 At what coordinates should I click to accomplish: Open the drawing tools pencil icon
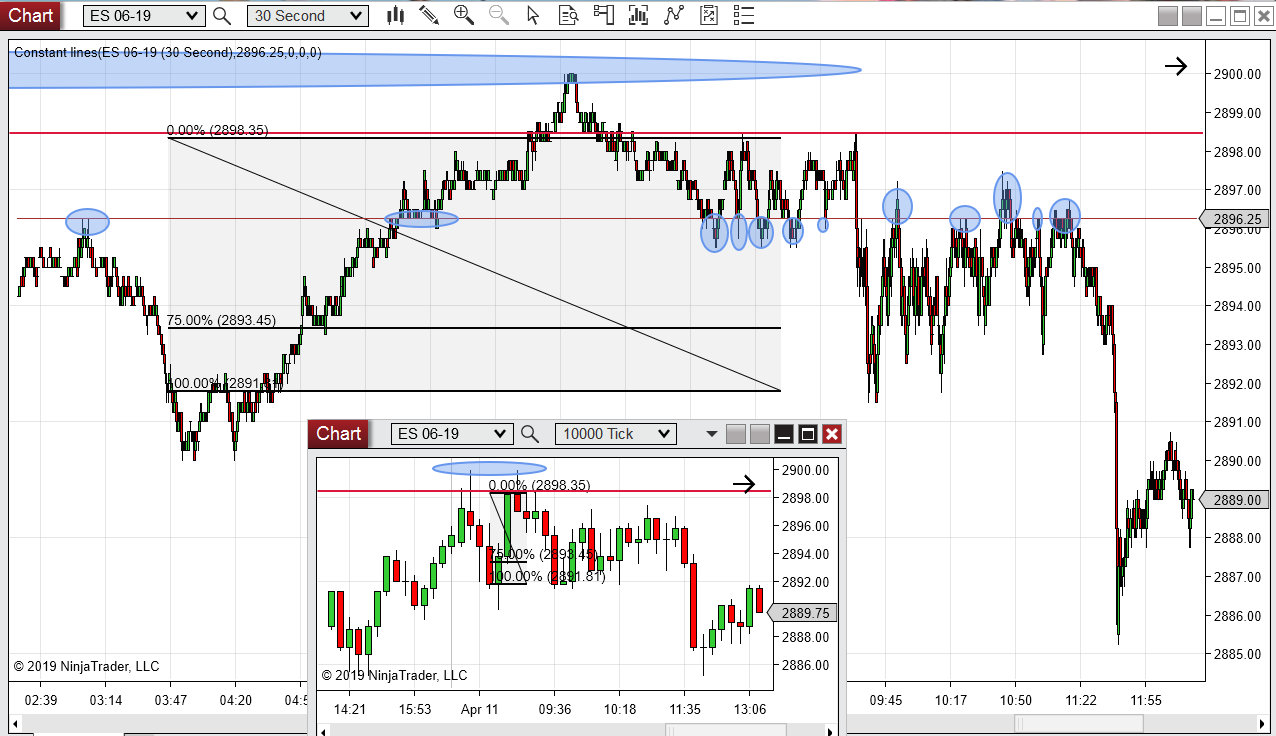428,15
